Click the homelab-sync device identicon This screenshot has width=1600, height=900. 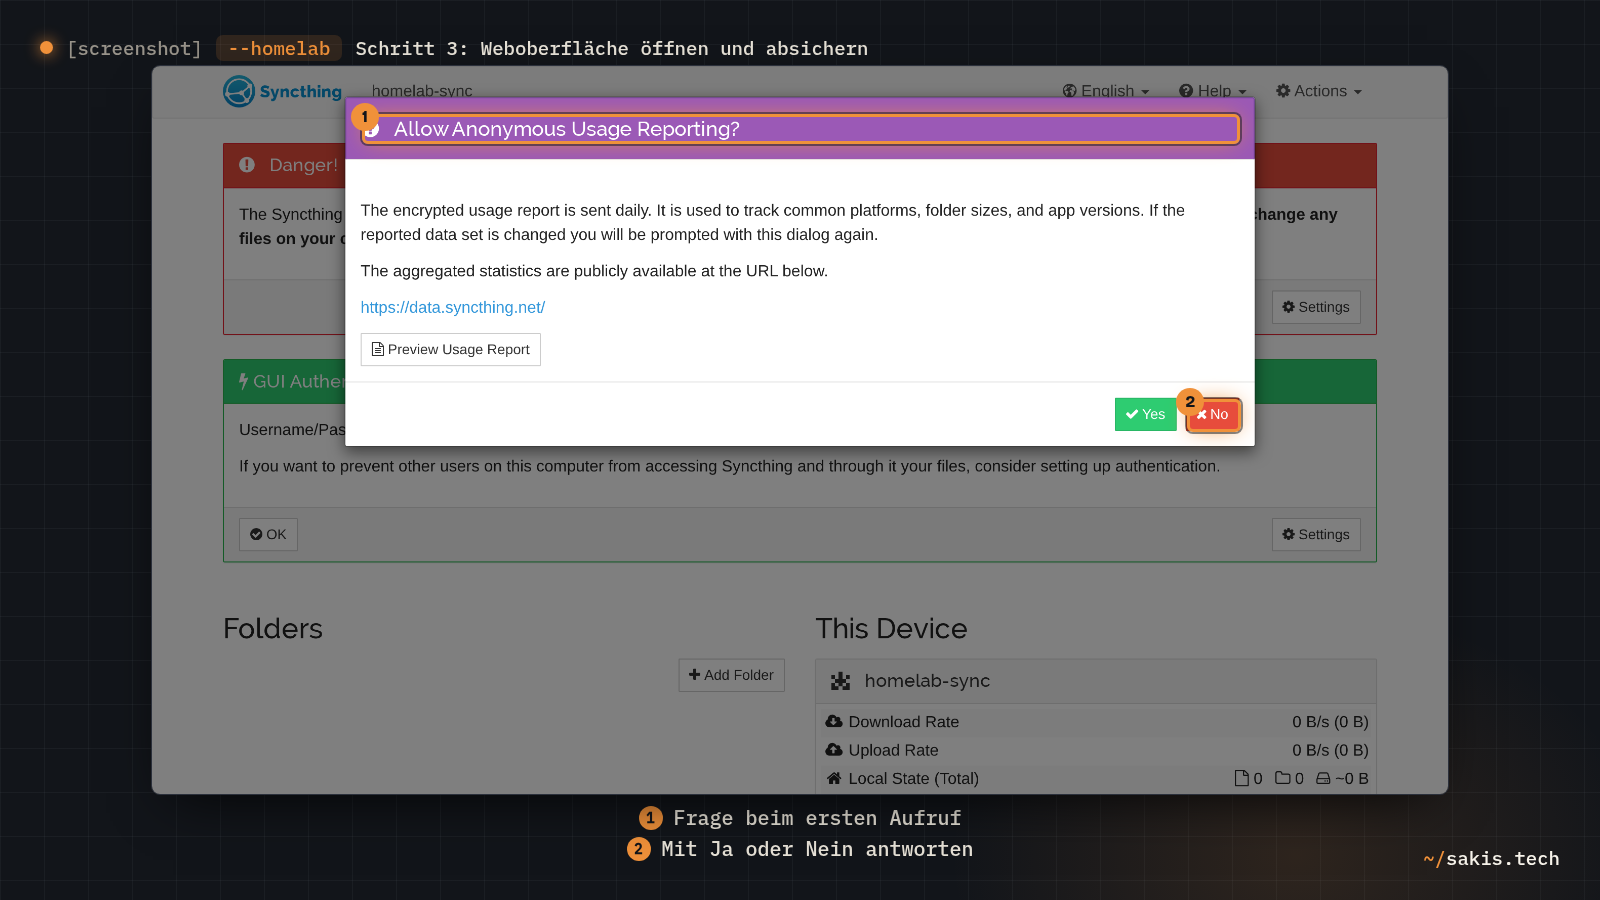pos(840,681)
